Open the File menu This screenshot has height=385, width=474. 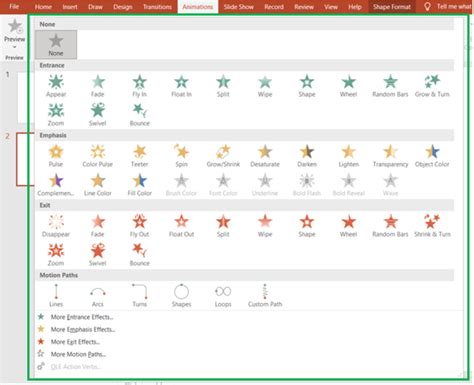point(14,7)
